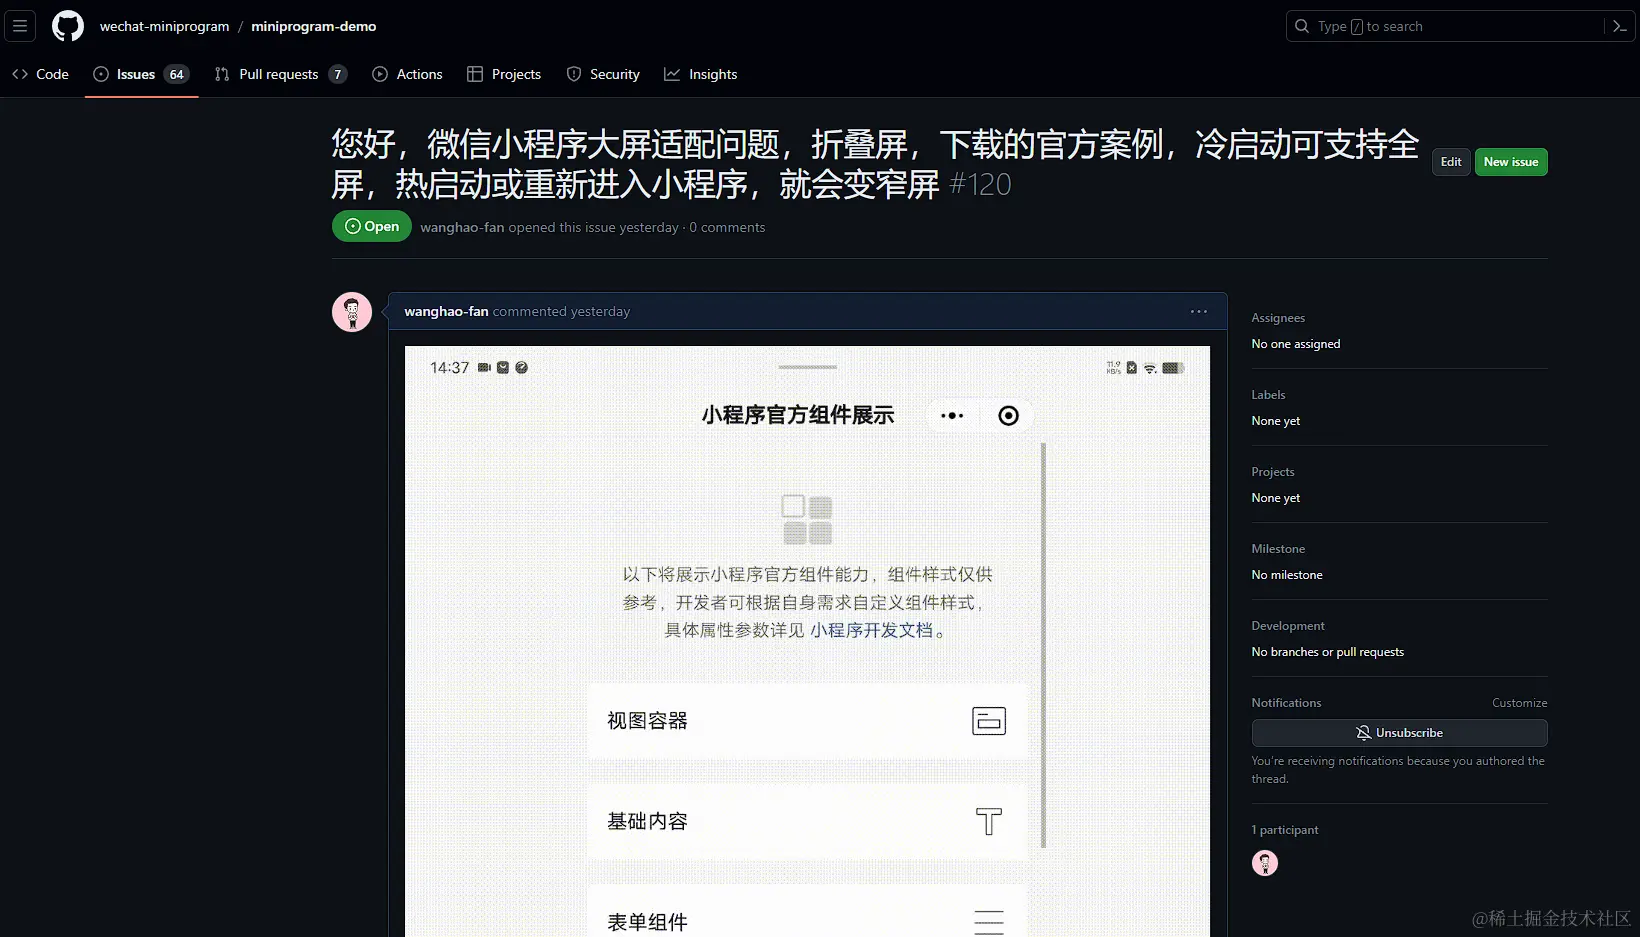Click the issue number #120
1640x937 pixels.
click(980, 184)
